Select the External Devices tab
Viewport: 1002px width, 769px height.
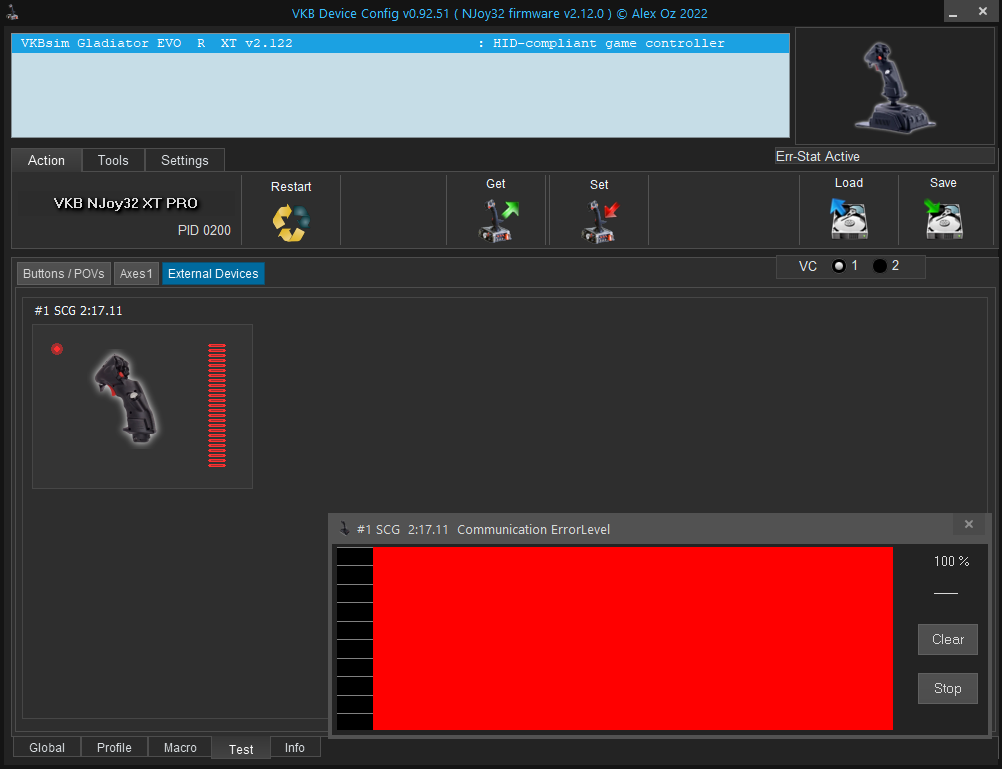click(213, 274)
